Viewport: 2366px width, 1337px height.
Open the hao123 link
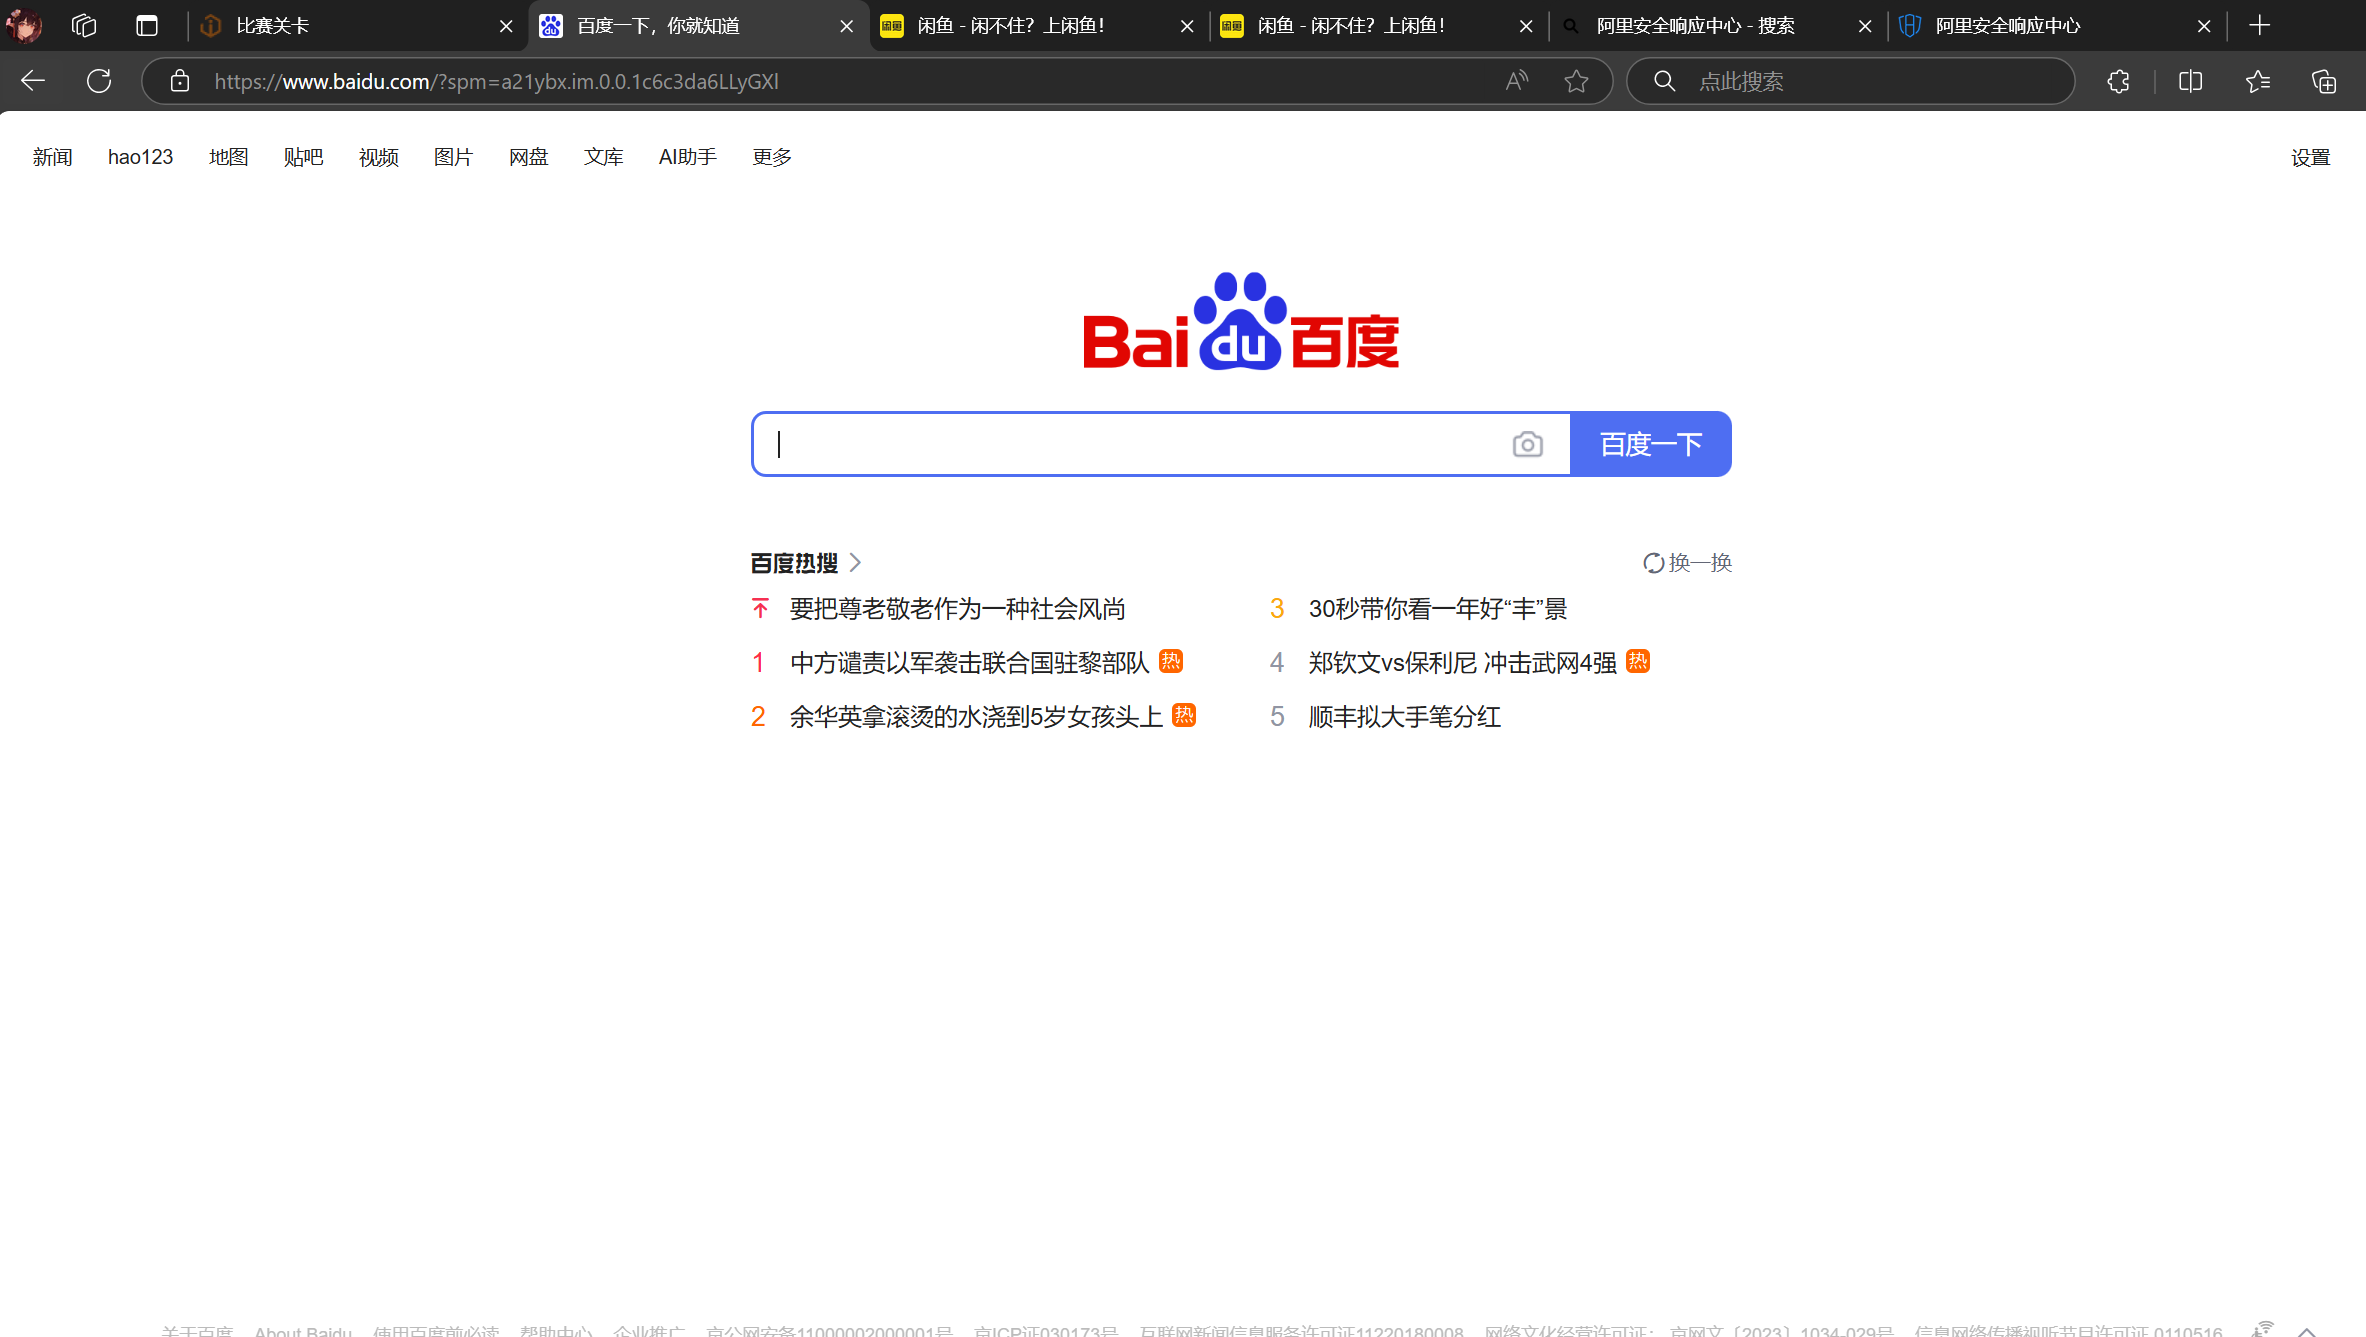click(140, 157)
